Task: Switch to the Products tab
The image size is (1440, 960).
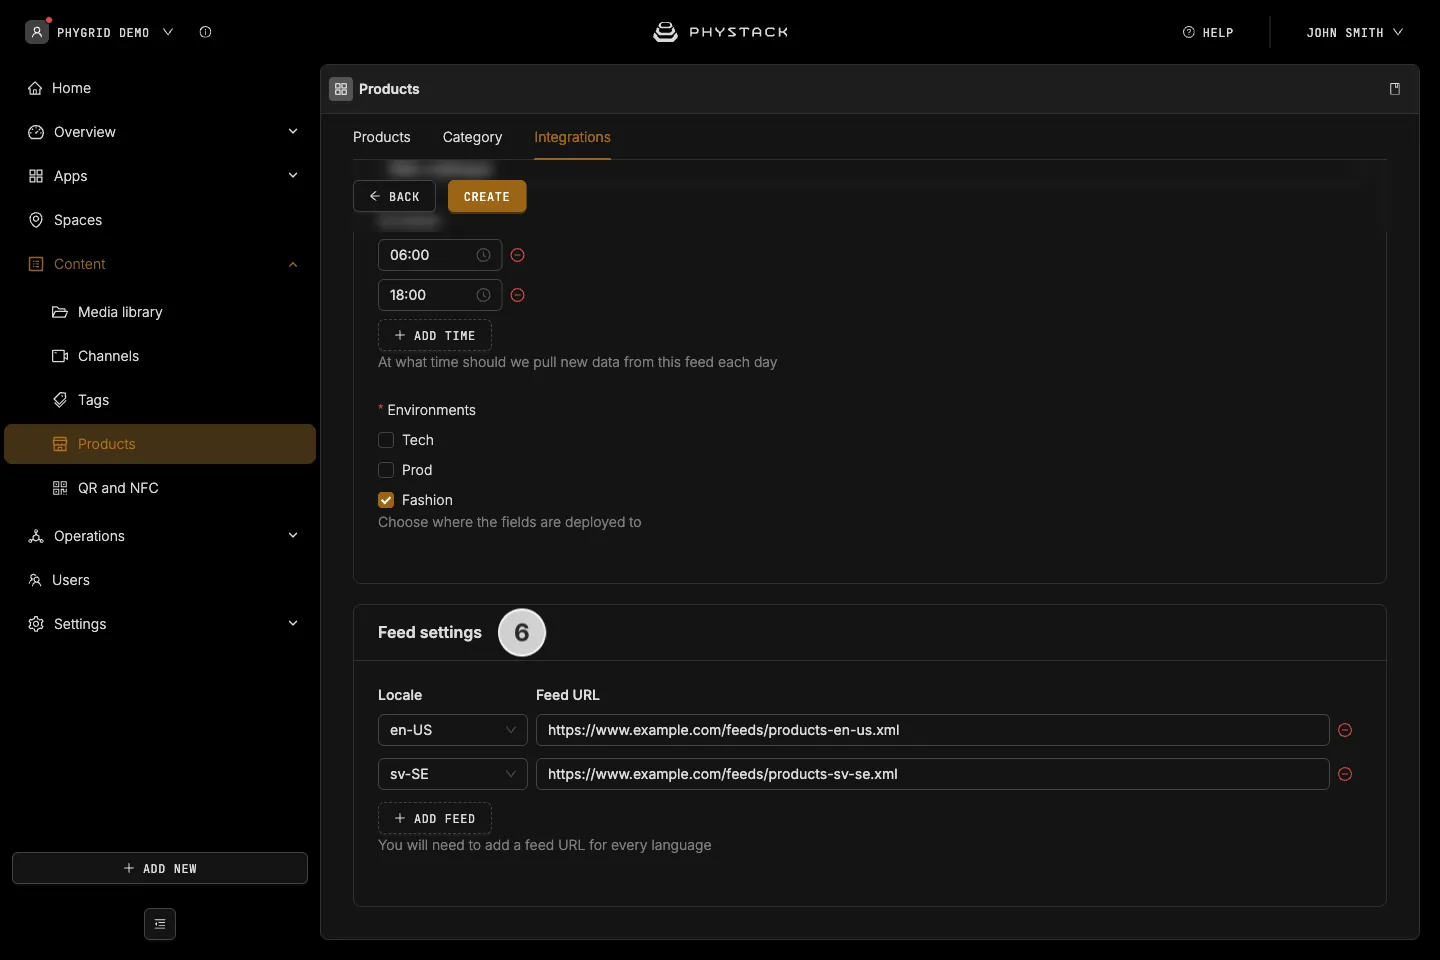Action: point(382,137)
